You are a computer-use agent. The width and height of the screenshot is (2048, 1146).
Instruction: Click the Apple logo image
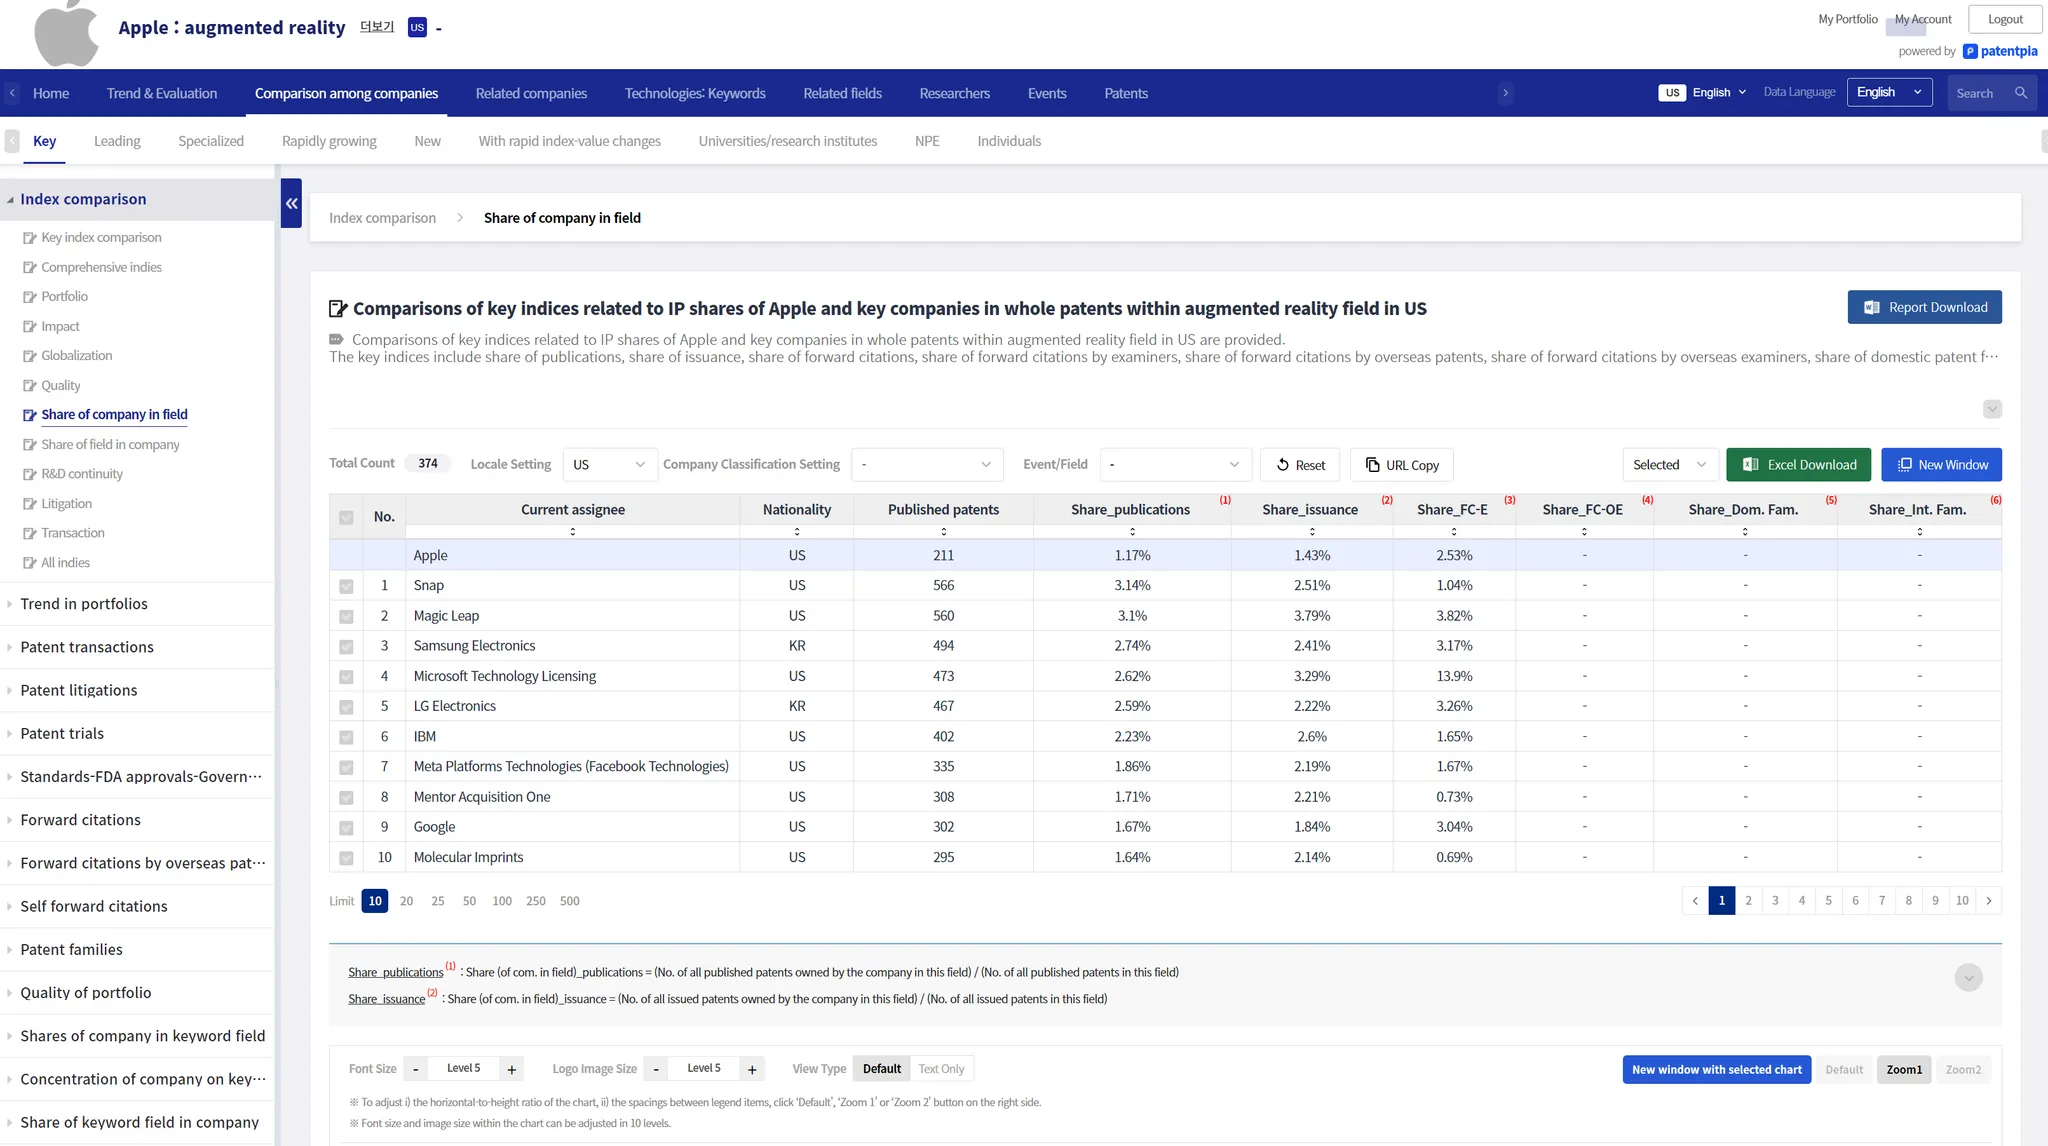(x=66, y=33)
